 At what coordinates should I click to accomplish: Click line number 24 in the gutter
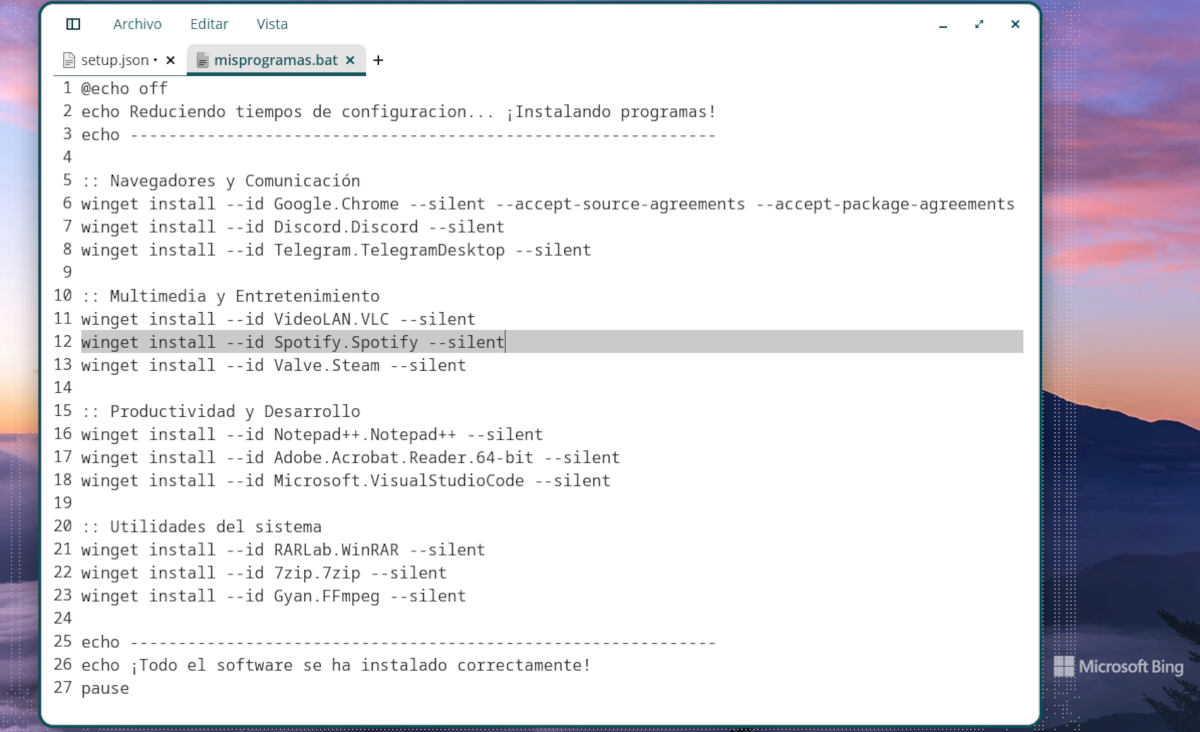pos(62,619)
